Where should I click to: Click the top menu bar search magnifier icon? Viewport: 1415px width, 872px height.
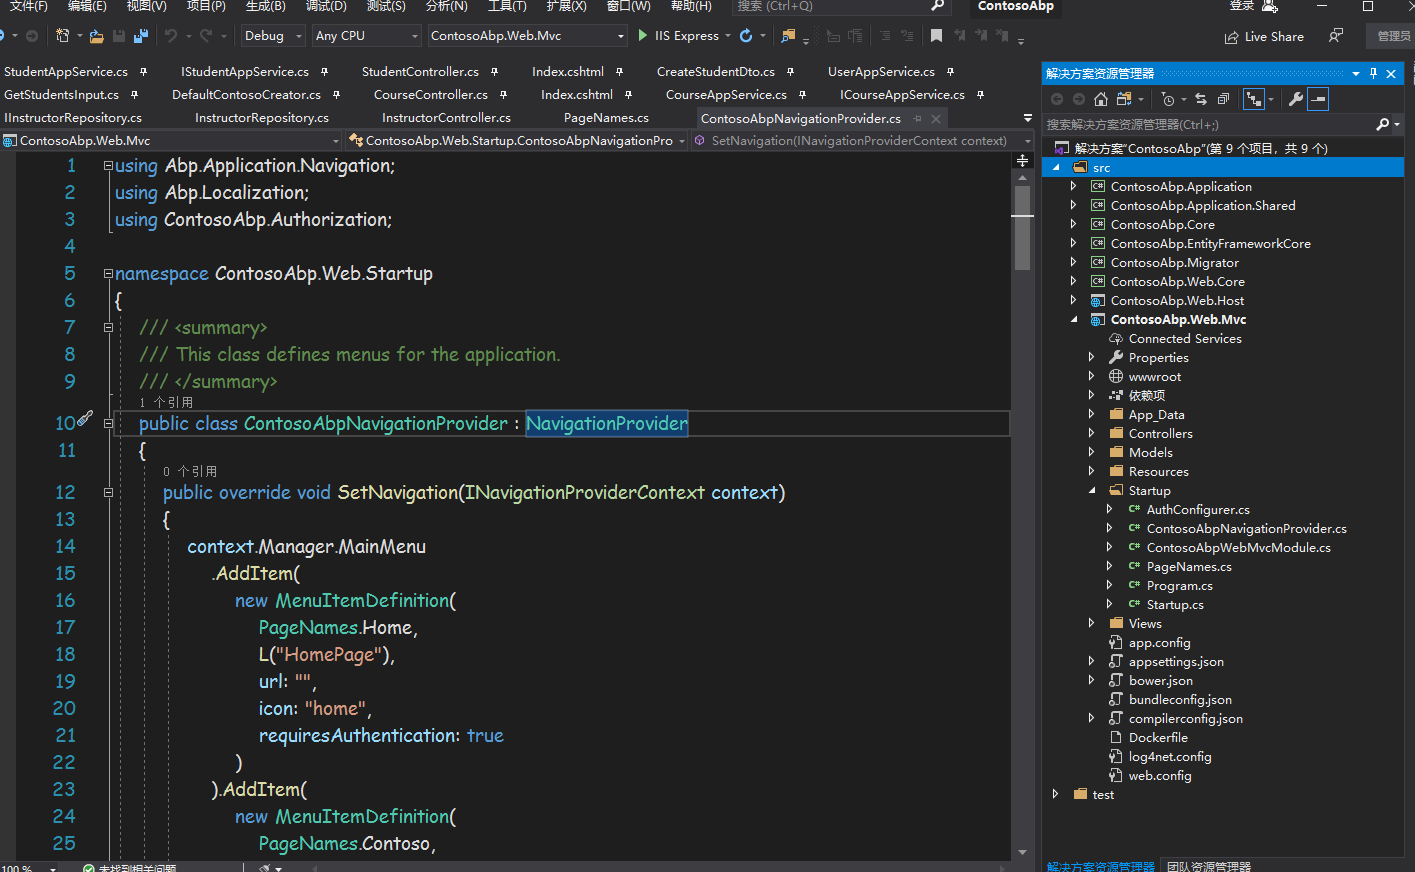pos(937,6)
